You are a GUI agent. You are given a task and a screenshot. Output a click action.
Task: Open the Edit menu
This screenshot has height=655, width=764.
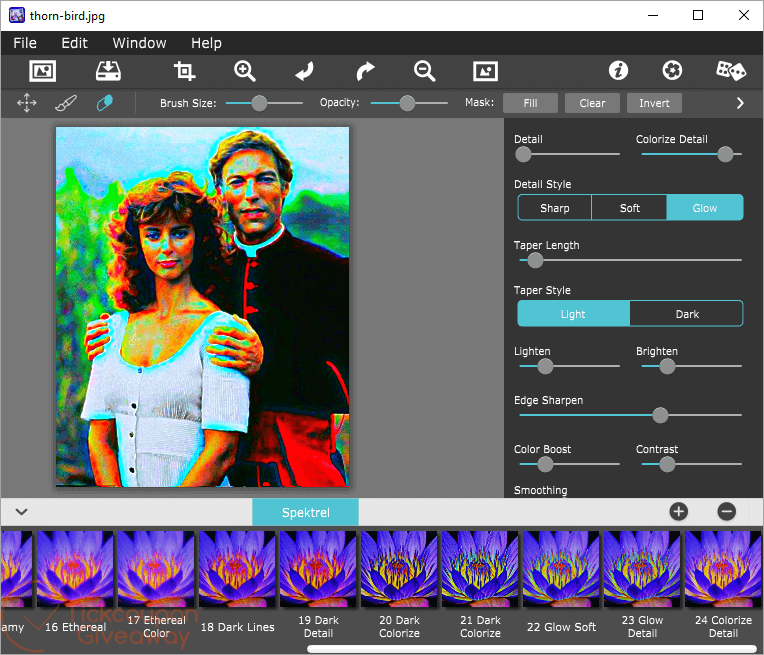(75, 43)
